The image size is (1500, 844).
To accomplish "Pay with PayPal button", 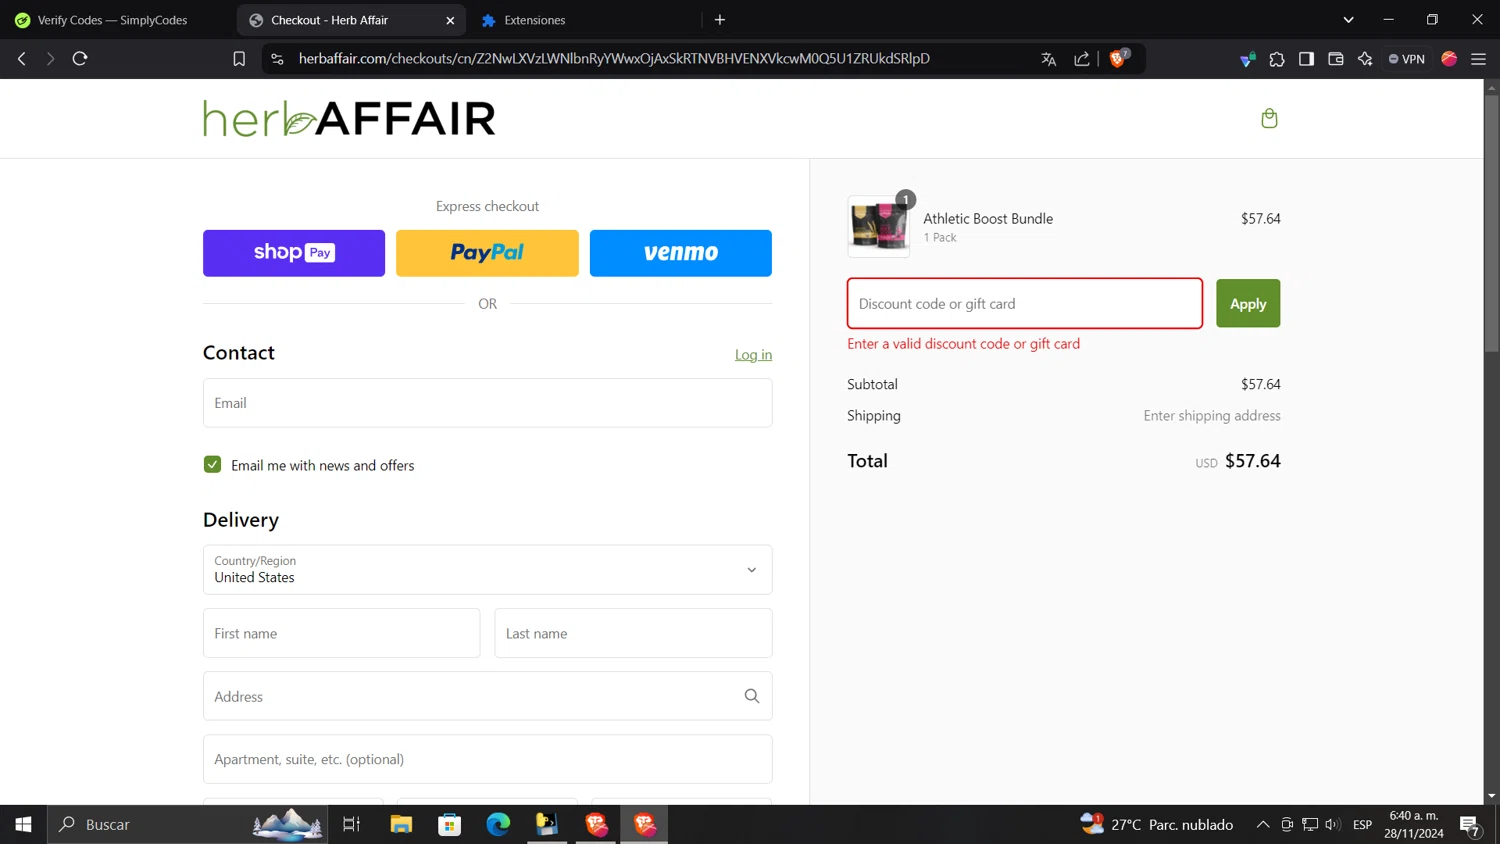I will pos(487,253).
